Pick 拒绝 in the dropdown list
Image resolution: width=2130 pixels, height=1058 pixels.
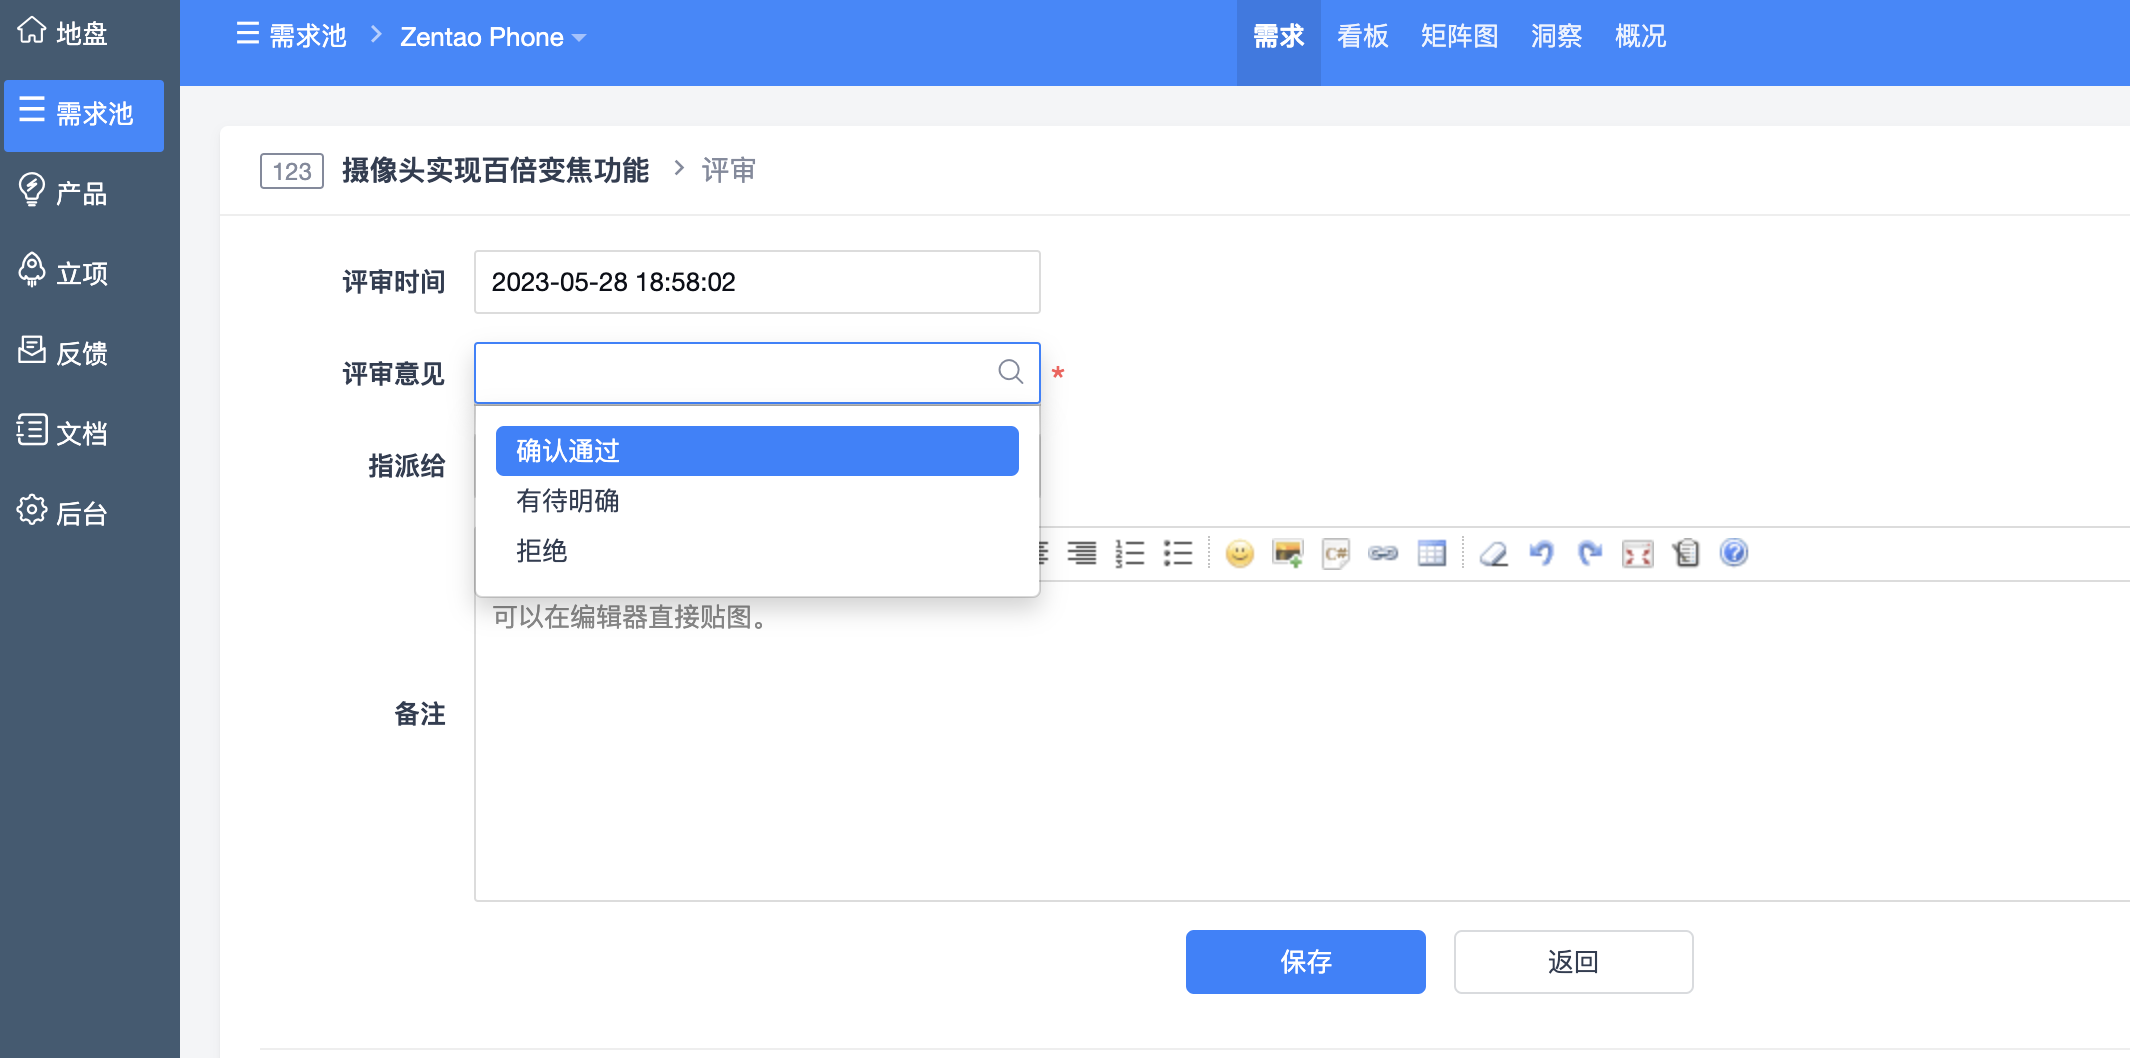tap(541, 551)
